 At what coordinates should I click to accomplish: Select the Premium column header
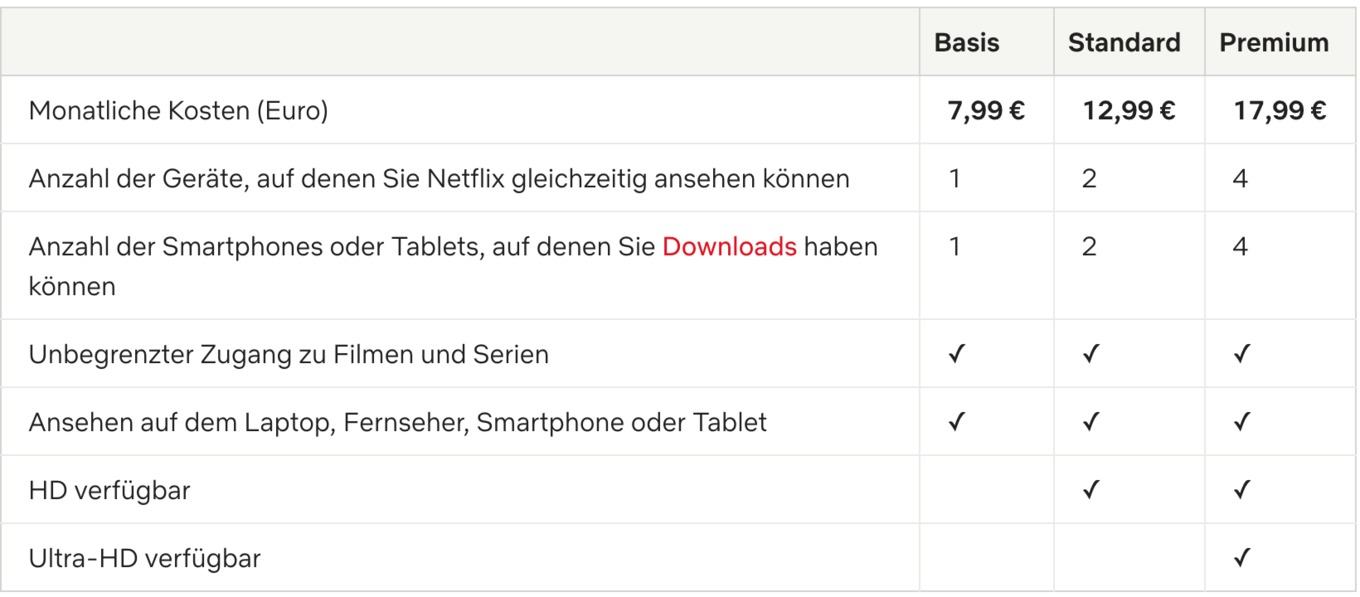(1274, 42)
